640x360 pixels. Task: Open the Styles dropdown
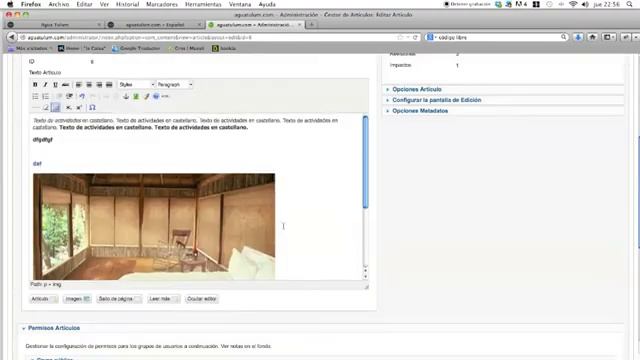point(136,84)
